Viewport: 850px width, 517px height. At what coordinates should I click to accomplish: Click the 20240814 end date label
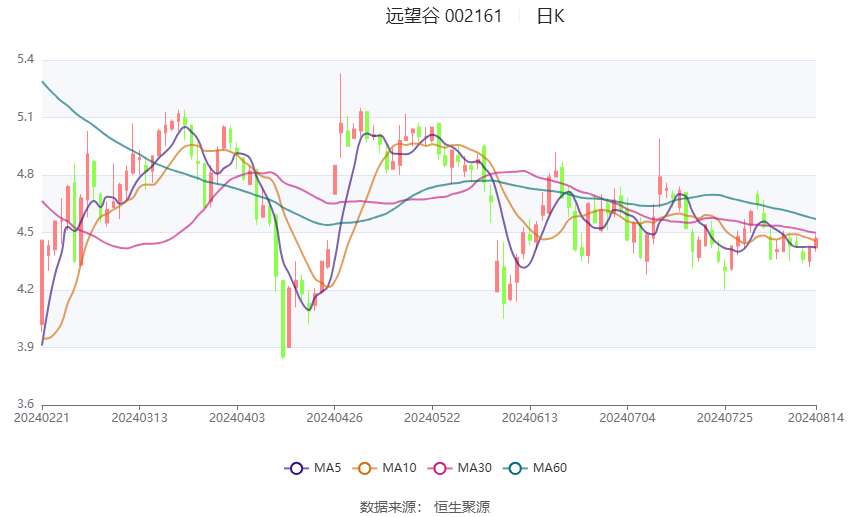pyautogui.click(x=816, y=416)
